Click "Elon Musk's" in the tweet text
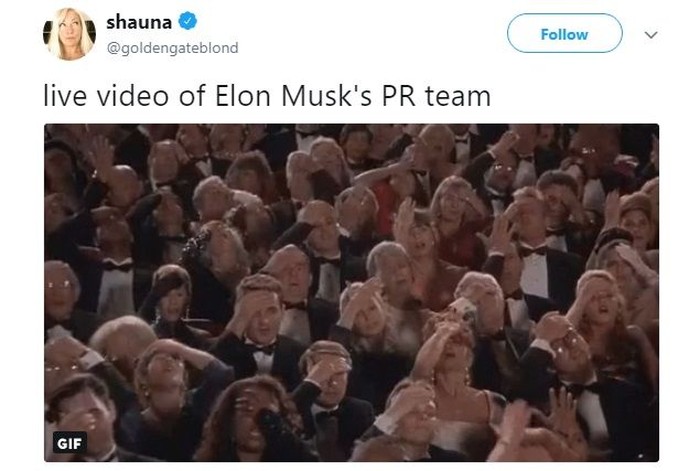The height and width of the screenshot is (471, 700). click(293, 96)
